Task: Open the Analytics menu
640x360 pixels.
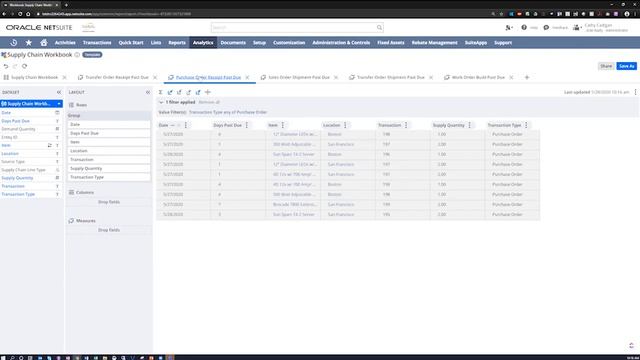Action: [203, 42]
